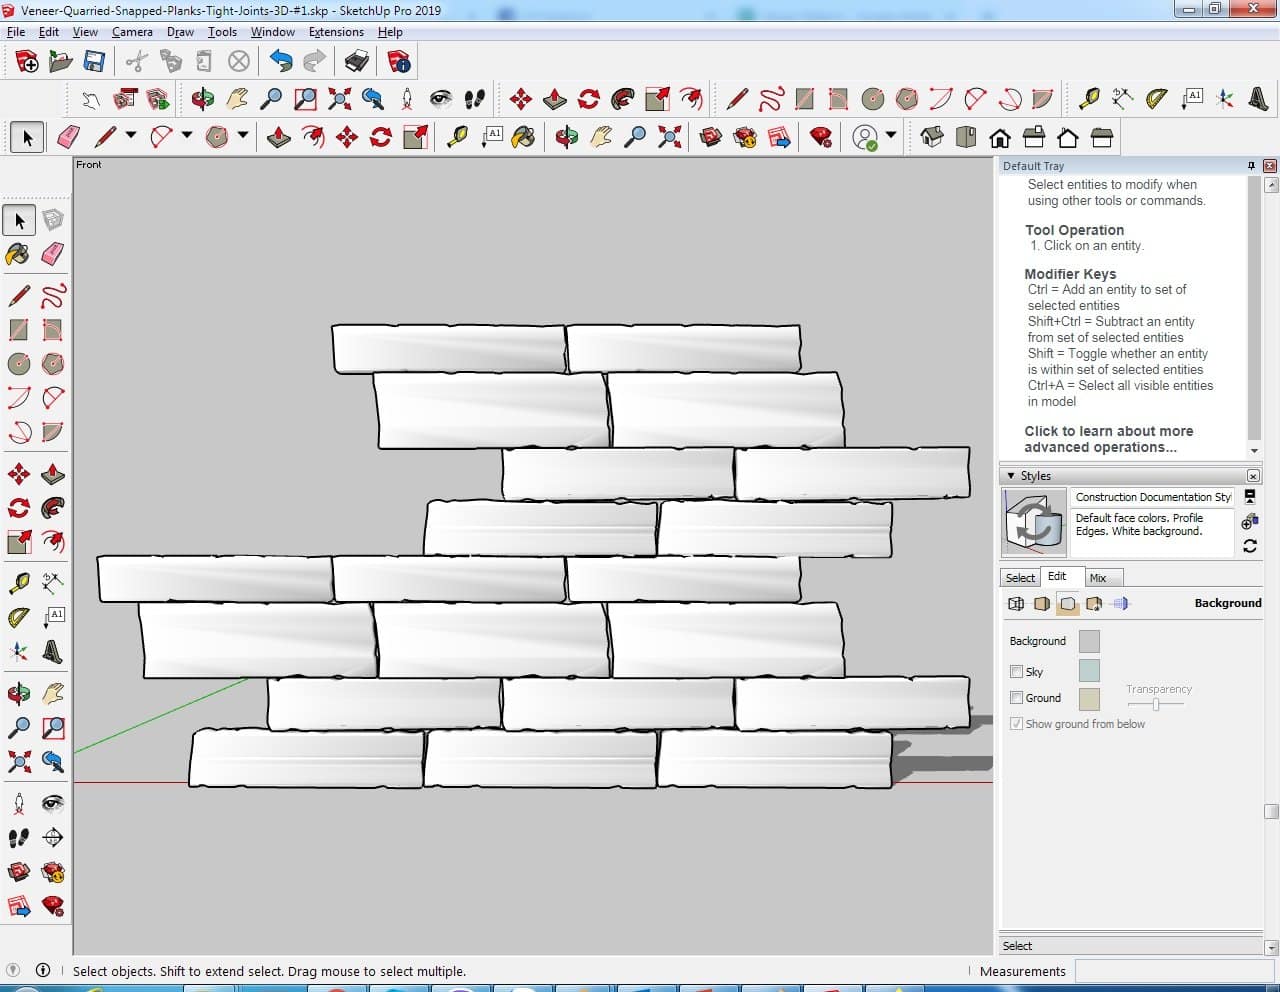Click the Update Style with Changes icon
The width and height of the screenshot is (1280, 992).
pos(1250,546)
